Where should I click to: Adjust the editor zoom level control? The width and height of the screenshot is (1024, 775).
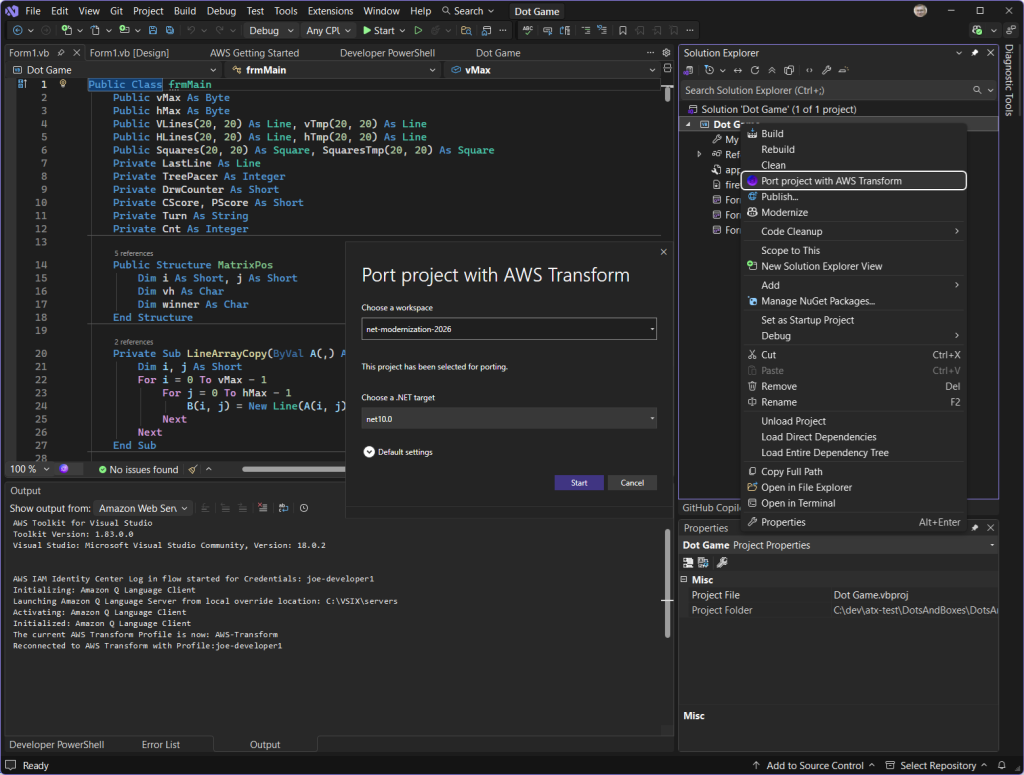(x=28, y=468)
